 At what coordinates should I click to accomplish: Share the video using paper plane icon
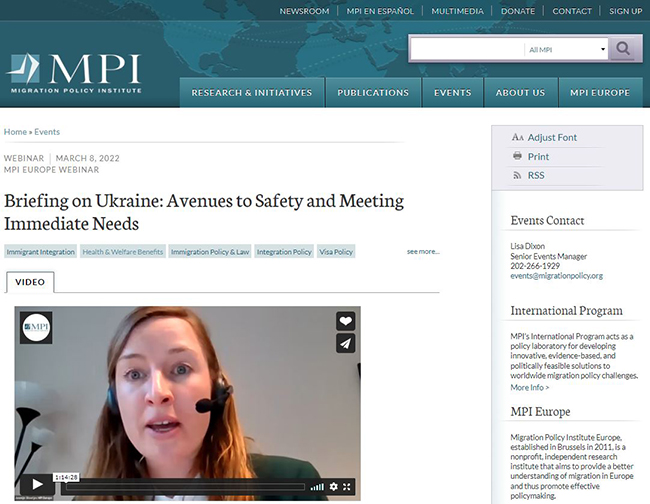coord(345,343)
